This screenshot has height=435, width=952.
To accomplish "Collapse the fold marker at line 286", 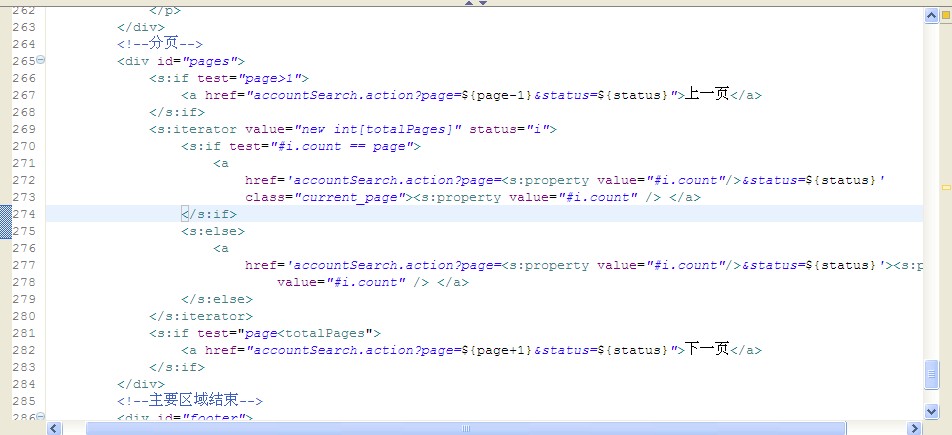I will (41, 416).
